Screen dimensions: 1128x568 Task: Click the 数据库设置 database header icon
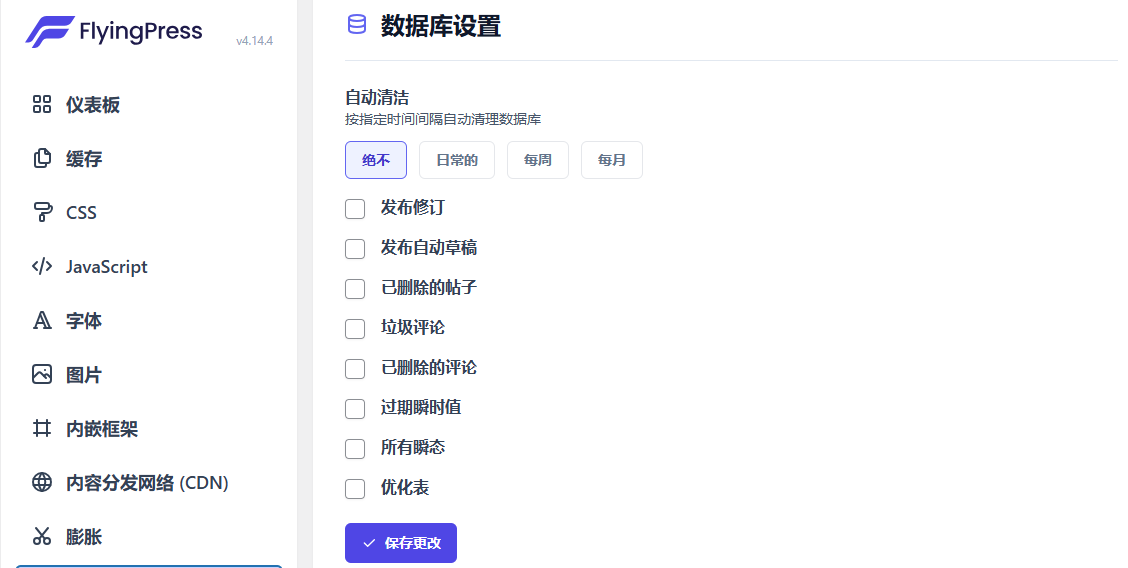tap(357, 25)
